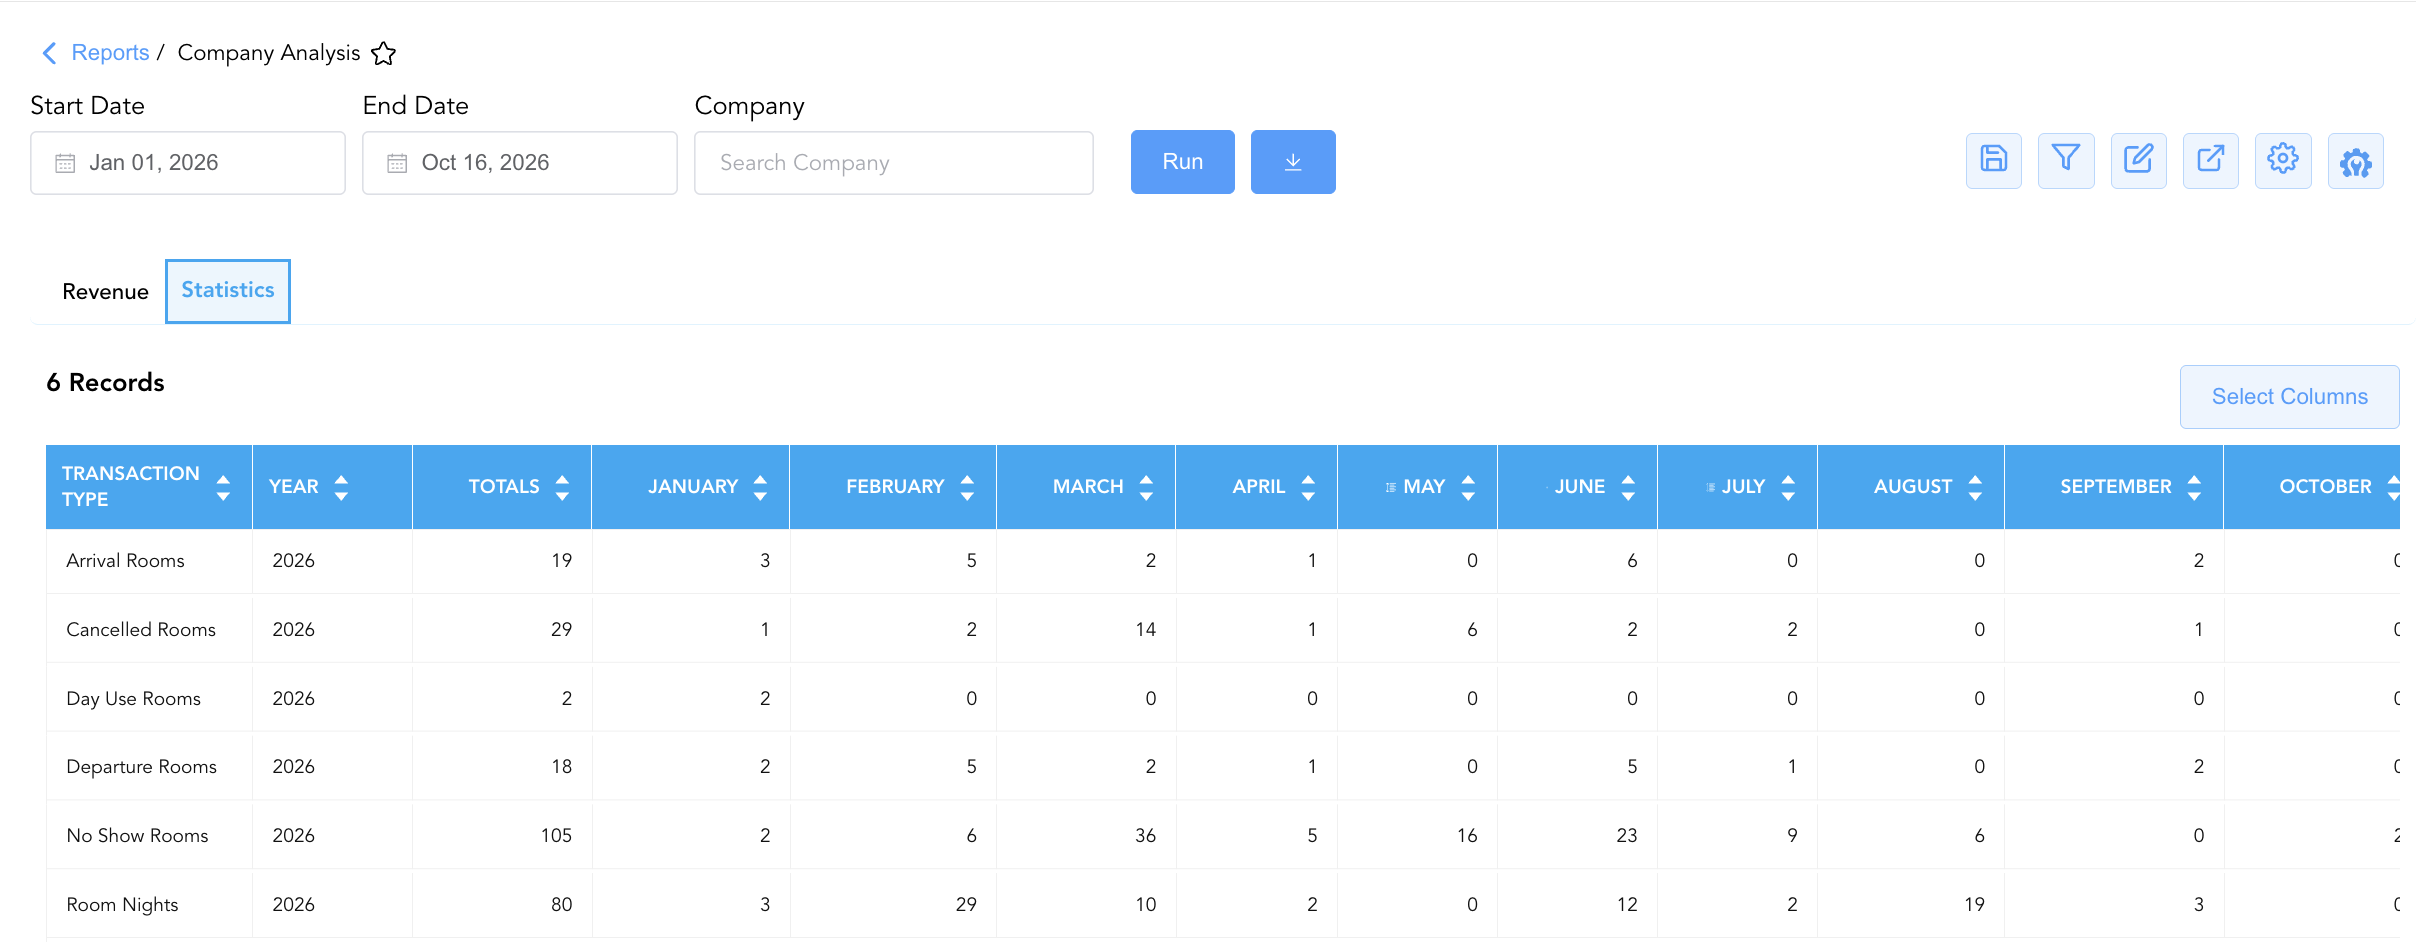Sort by May column arrows
The width and height of the screenshot is (2416, 952).
pyautogui.click(x=1468, y=487)
